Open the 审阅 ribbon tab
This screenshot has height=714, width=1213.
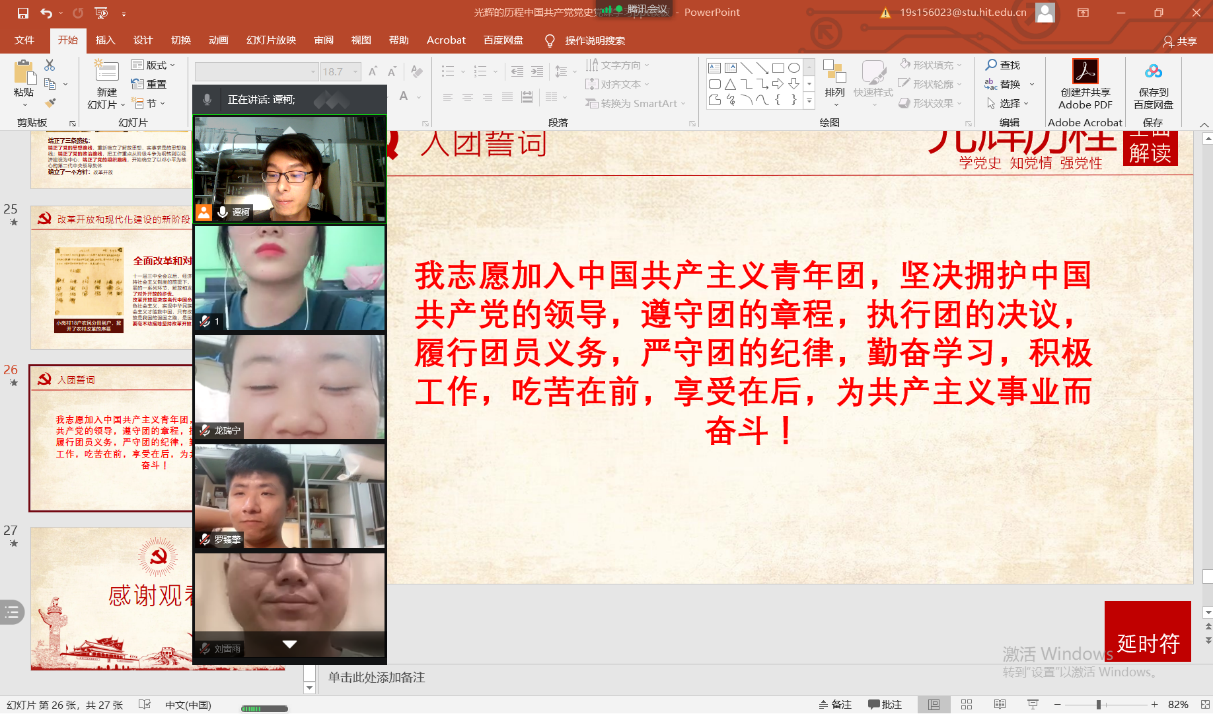click(x=322, y=40)
